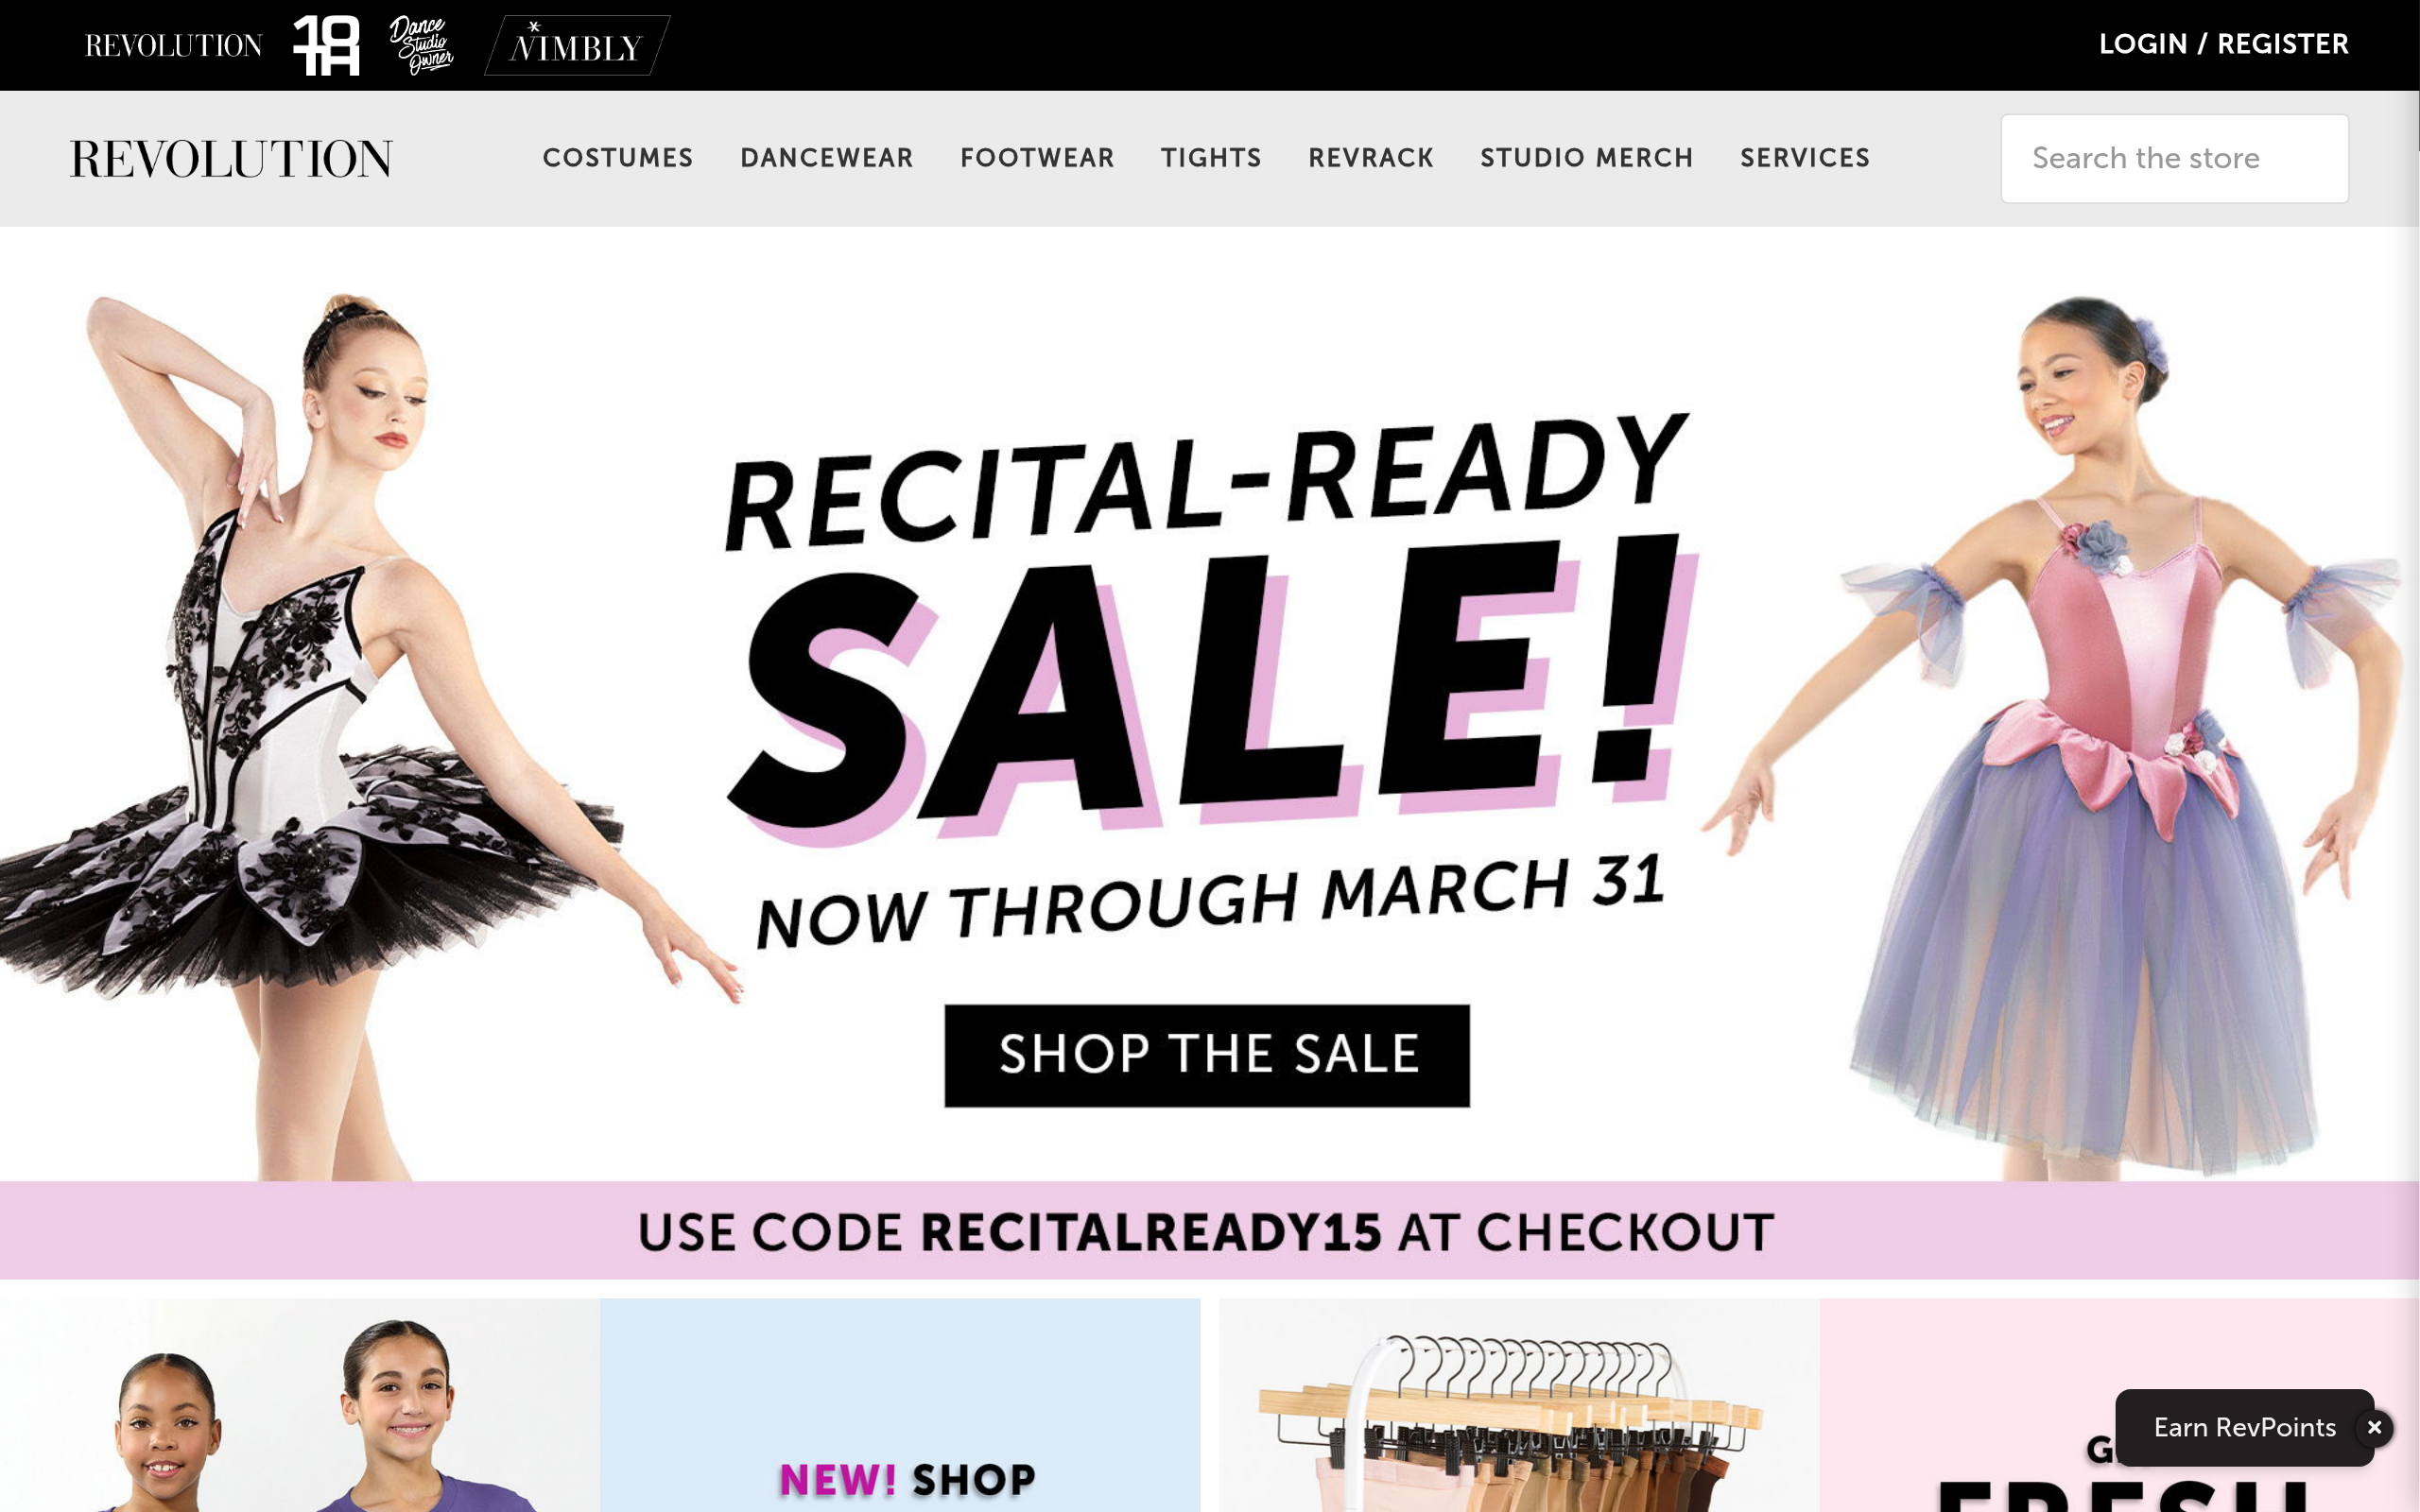The width and height of the screenshot is (2420, 1512).
Task: Open the Tights menu
Action: click(x=1211, y=158)
